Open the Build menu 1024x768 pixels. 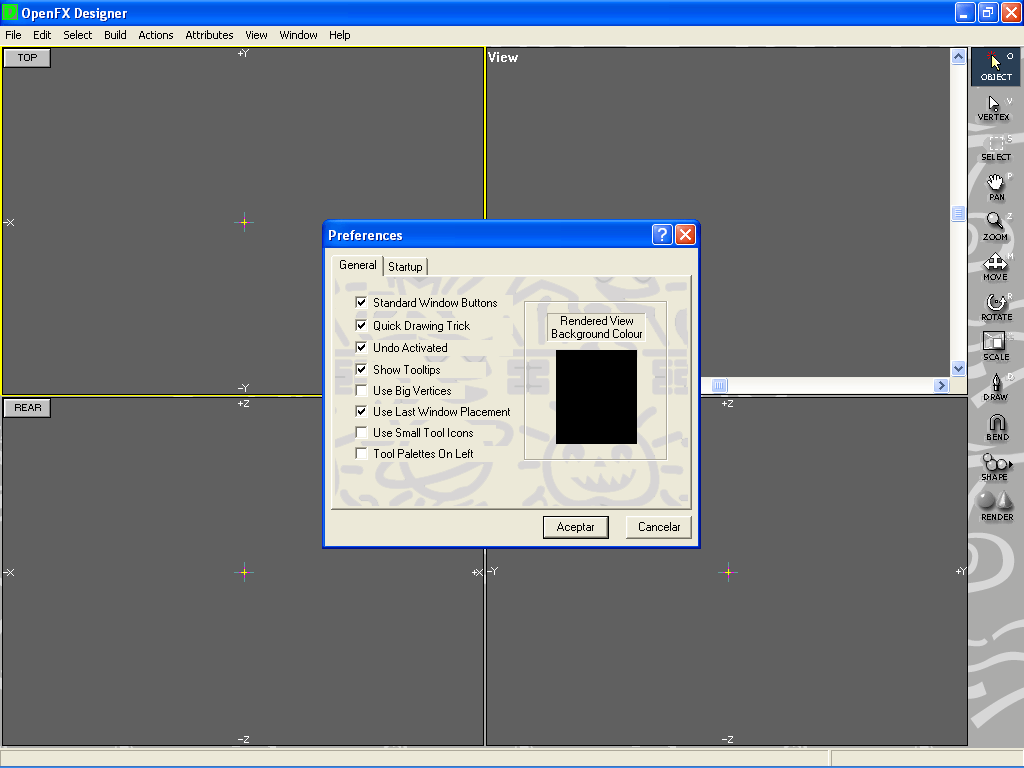pyautogui.click(x=115, y=35)
